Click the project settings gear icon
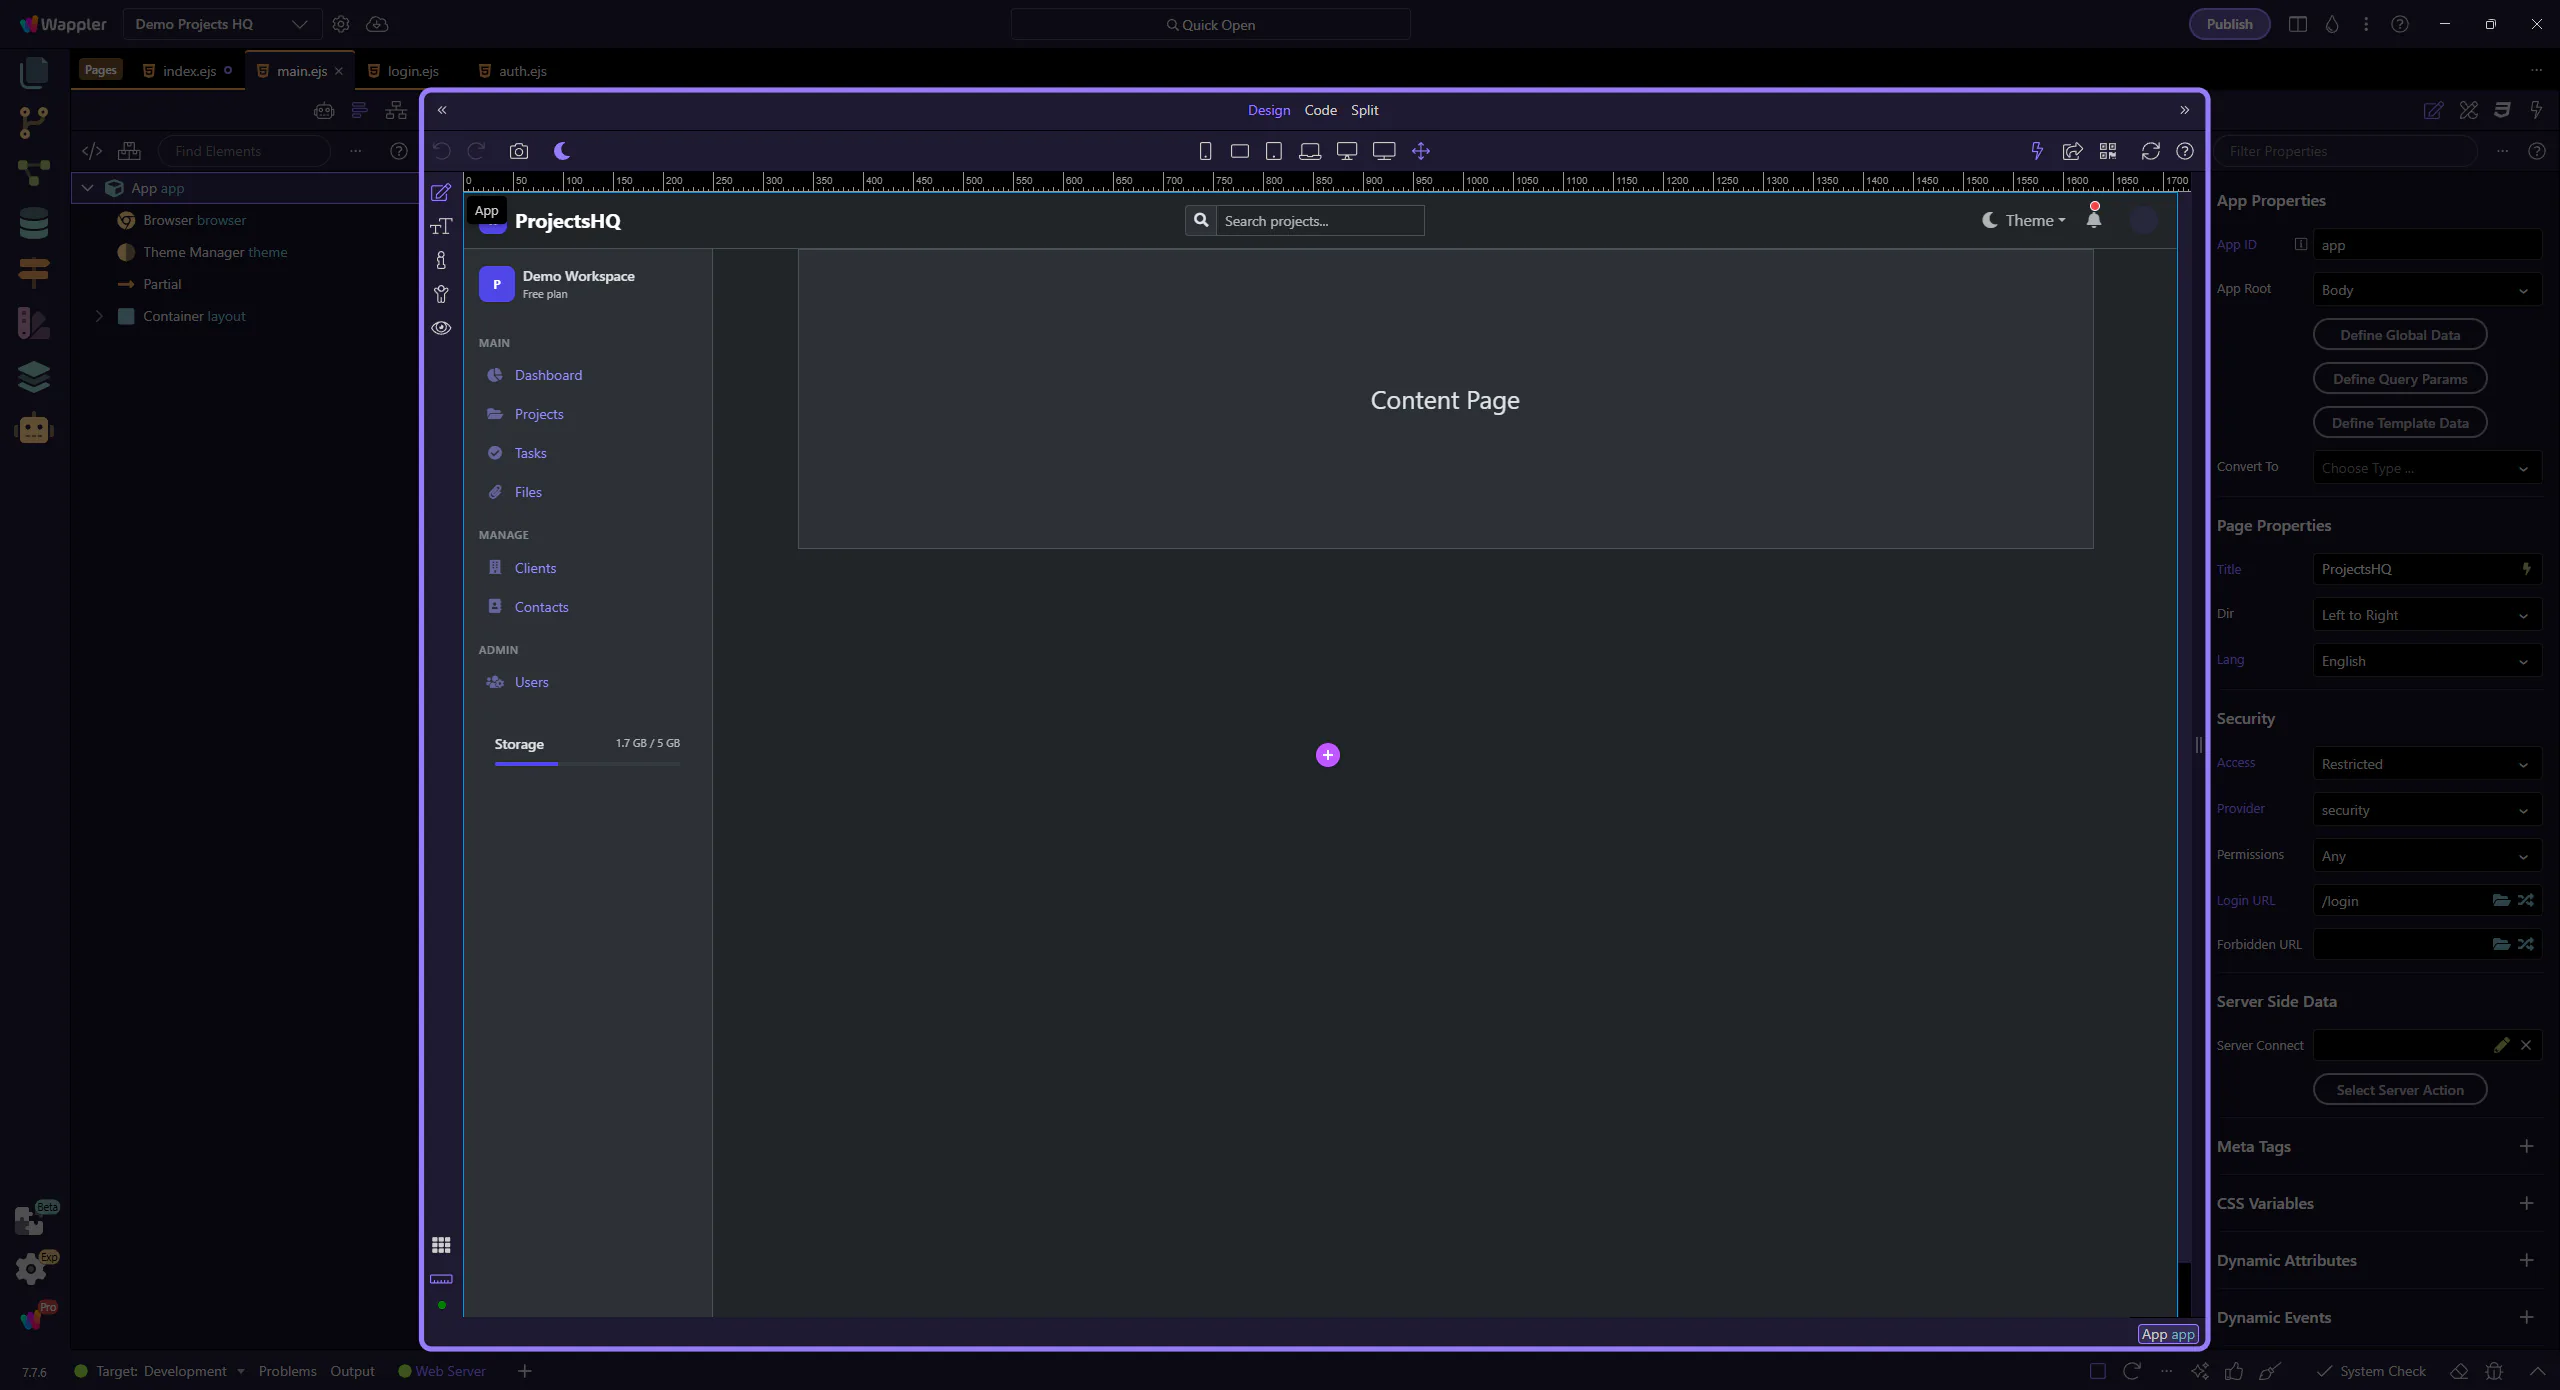The height and width of the screenshot is (1390, 2560). (341, 24)
